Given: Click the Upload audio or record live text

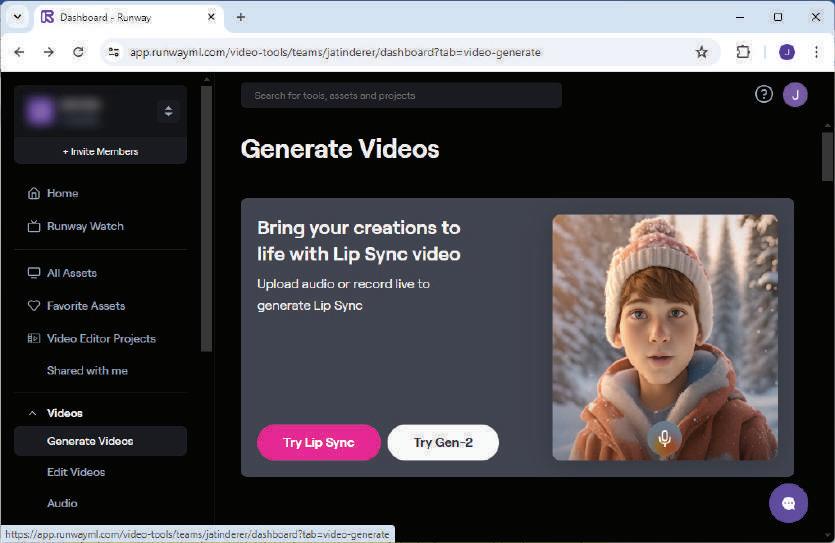Looking at the screenshot, I should (x=343, y=294).
